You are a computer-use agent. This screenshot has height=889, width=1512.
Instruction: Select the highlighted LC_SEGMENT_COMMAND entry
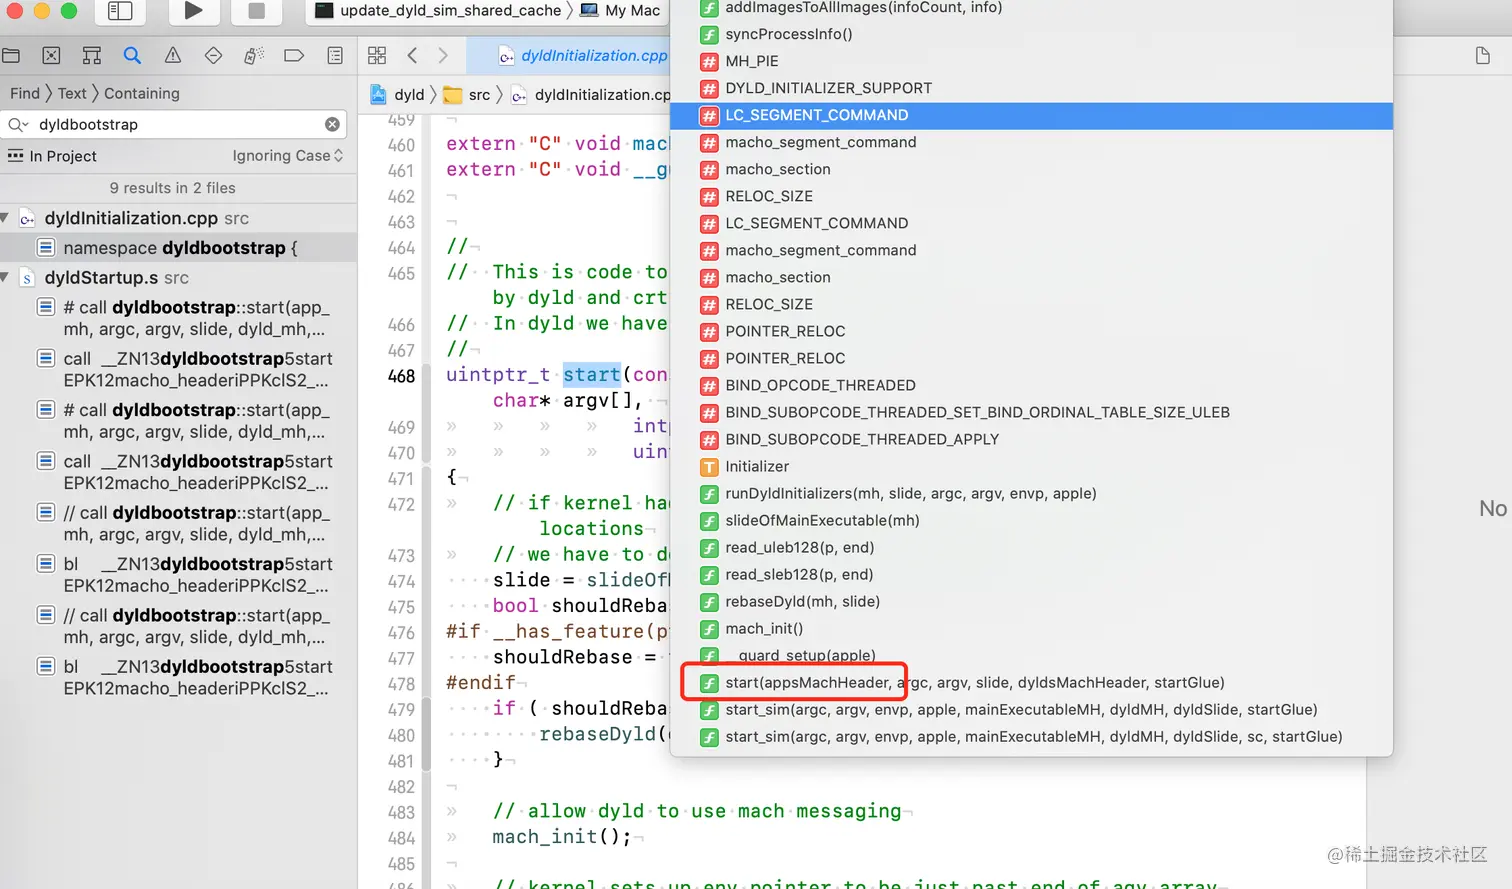click(x=1031, y=115)
